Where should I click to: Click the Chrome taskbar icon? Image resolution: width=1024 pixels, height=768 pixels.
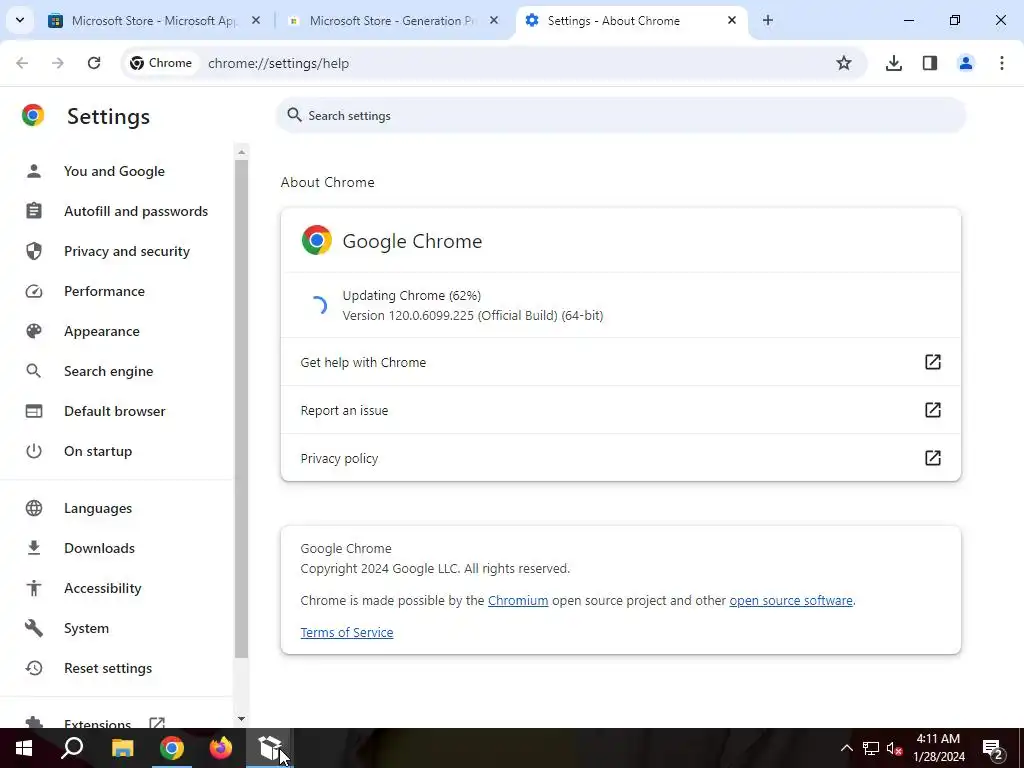172,748
